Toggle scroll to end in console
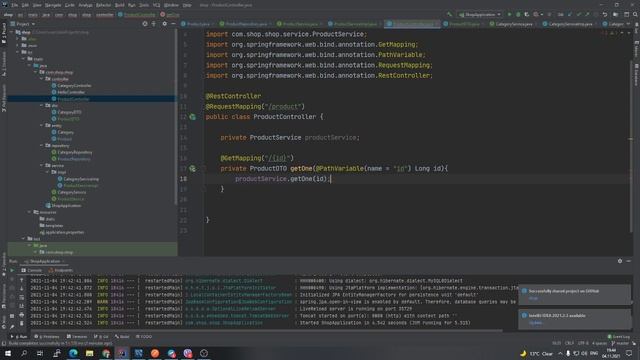Screen dimensions: 640x360 click(x=22, y=306)
